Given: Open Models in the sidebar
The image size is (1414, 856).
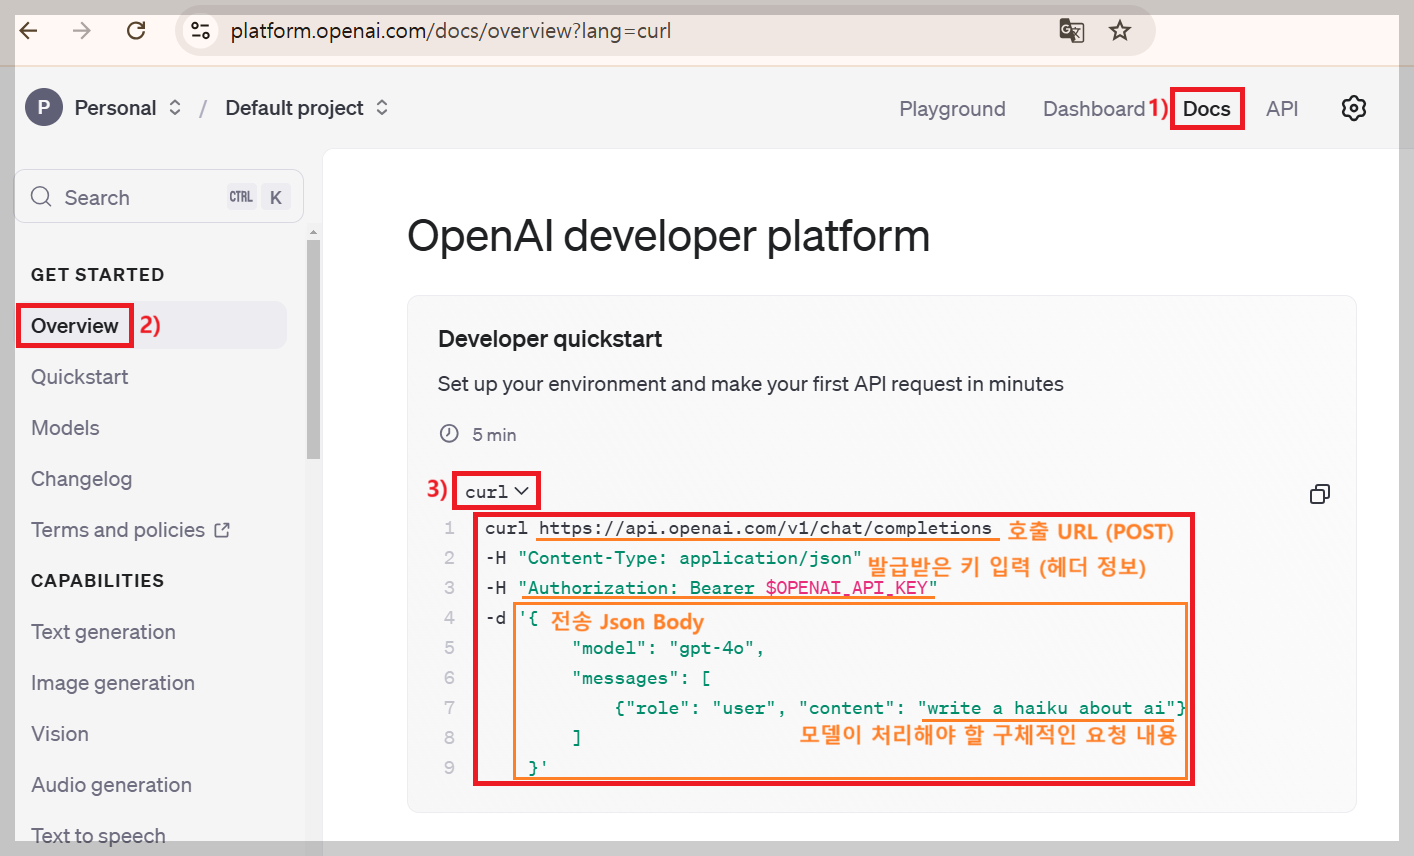Looking at the screenshot, I should (x=65, y=428).
